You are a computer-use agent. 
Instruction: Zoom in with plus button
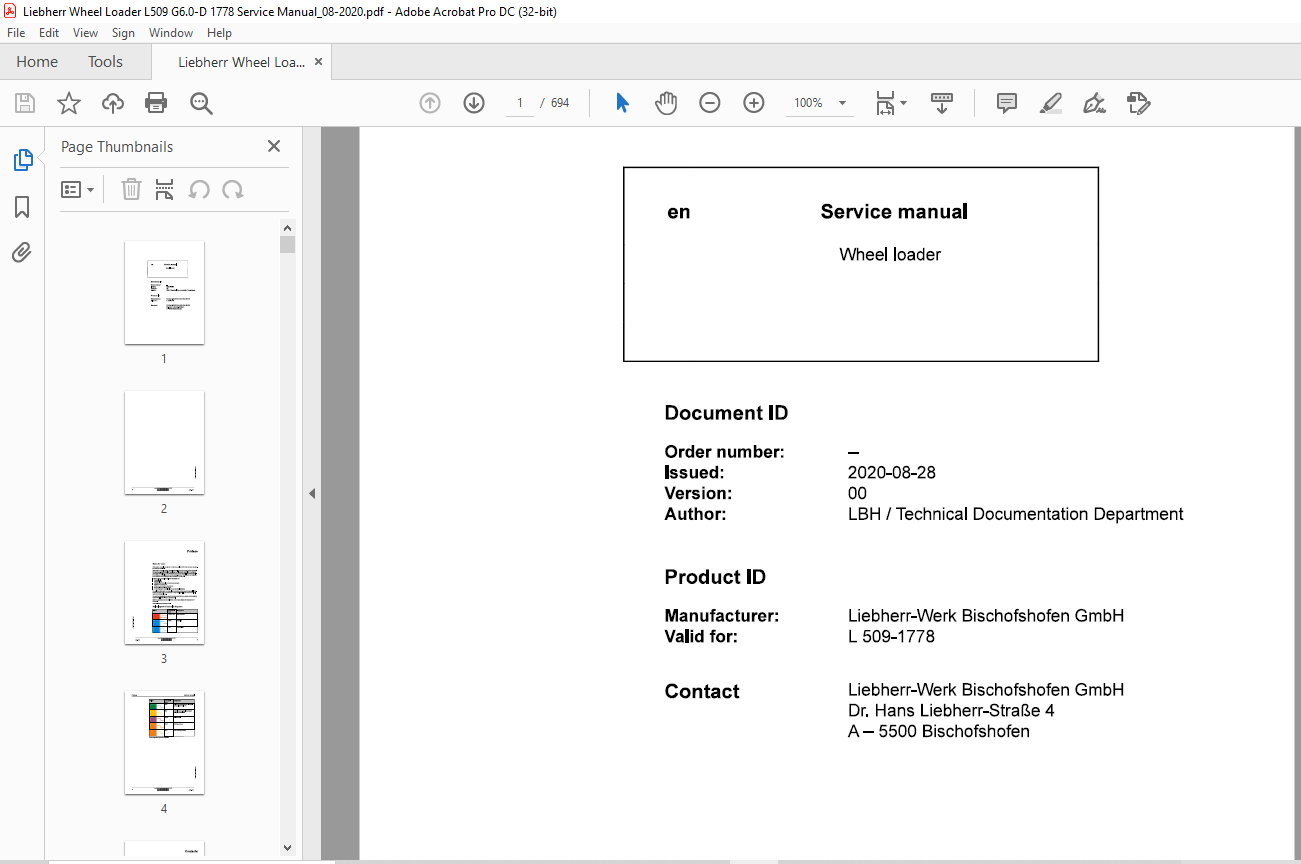pyautogui.click(x=754, y=103)
